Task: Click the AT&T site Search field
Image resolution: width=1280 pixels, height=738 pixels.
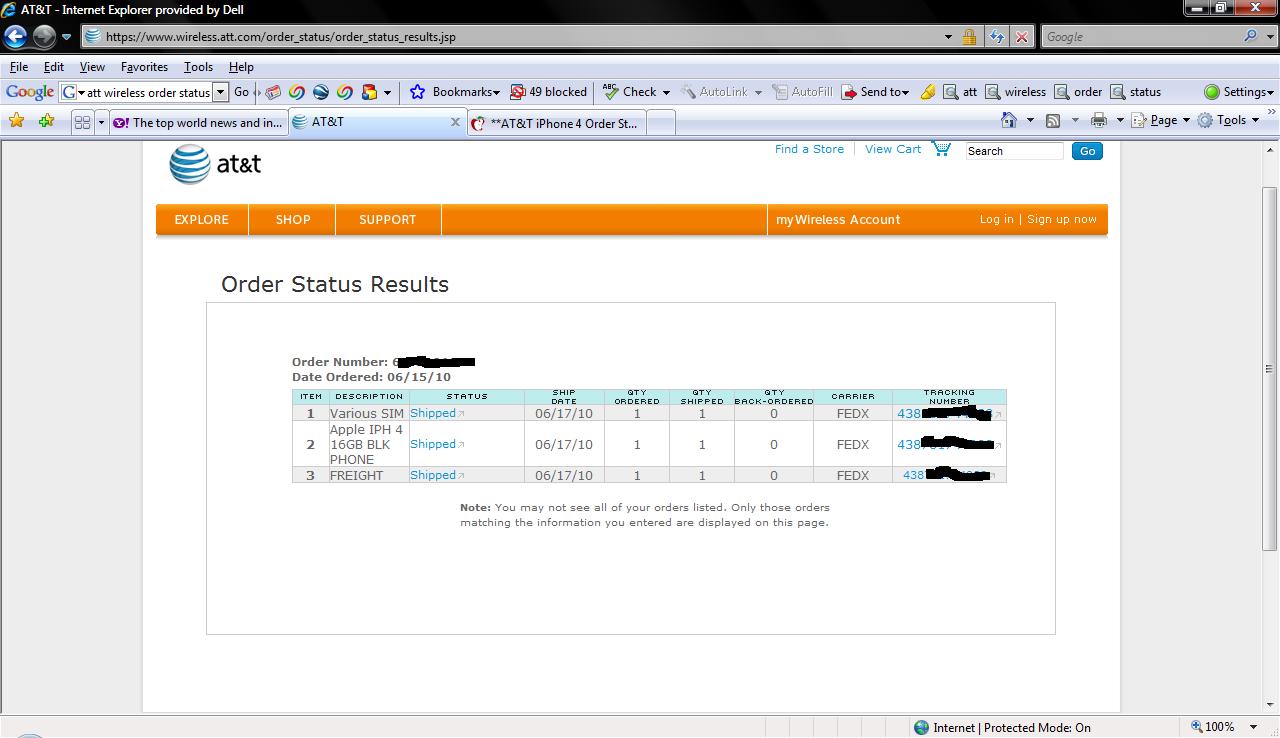Action: (1014, 151)
